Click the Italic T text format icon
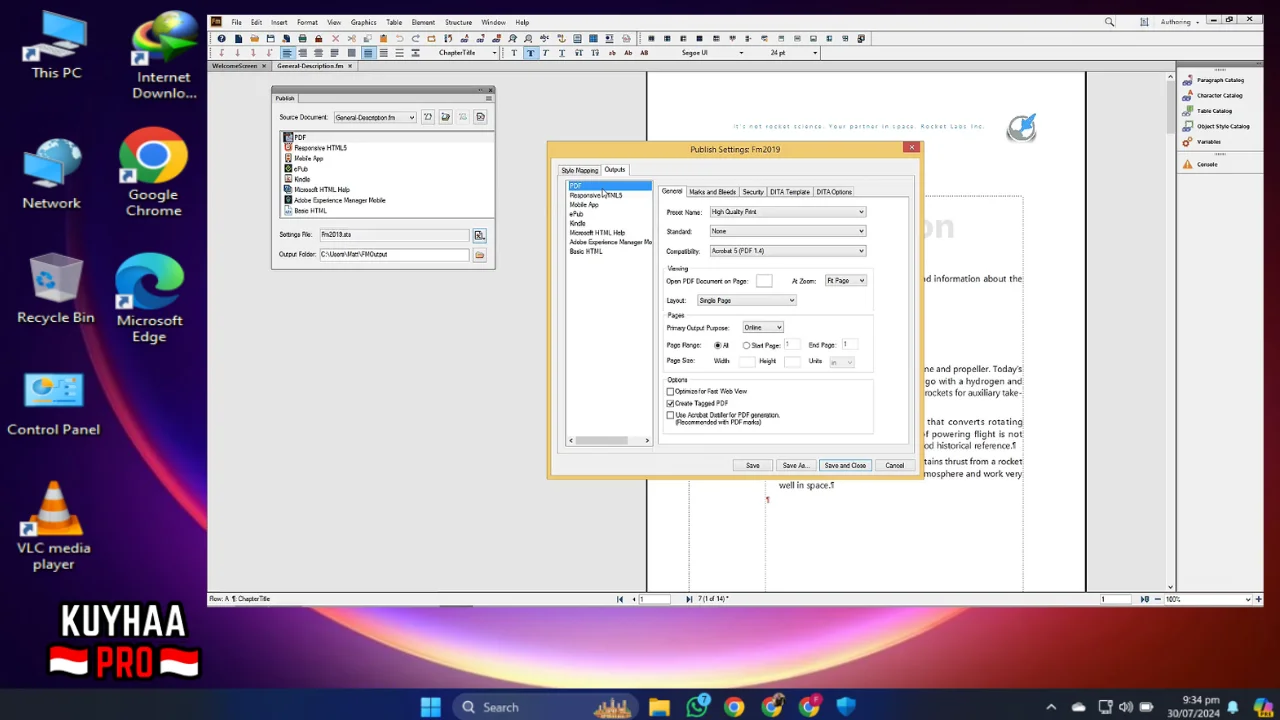 tap(546, 53)
